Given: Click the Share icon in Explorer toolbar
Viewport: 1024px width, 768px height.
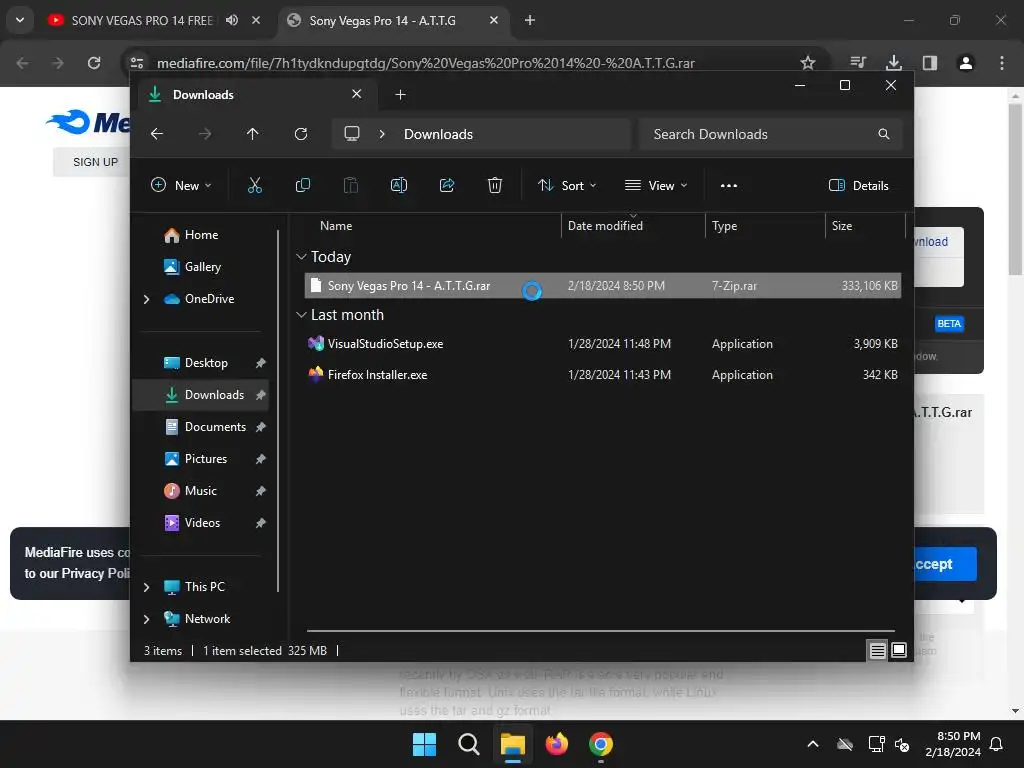Looking at the screenshot, I should click(447, 185).
